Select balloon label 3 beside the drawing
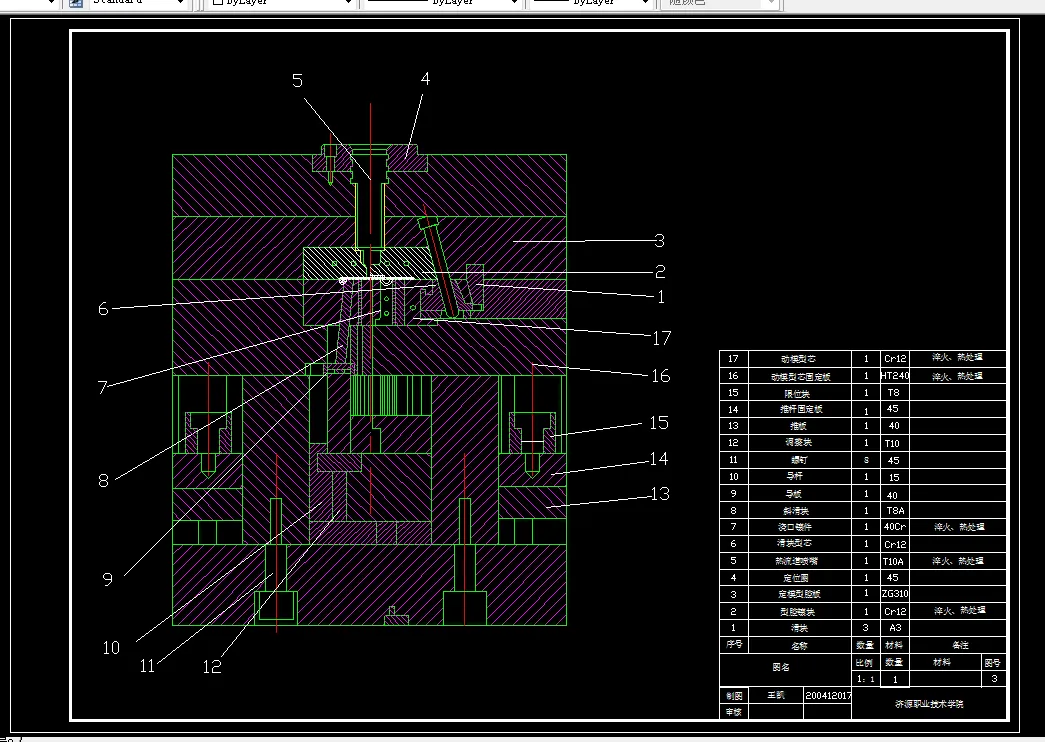This screenshot has height=742, width=1045. tap(659, 241)
